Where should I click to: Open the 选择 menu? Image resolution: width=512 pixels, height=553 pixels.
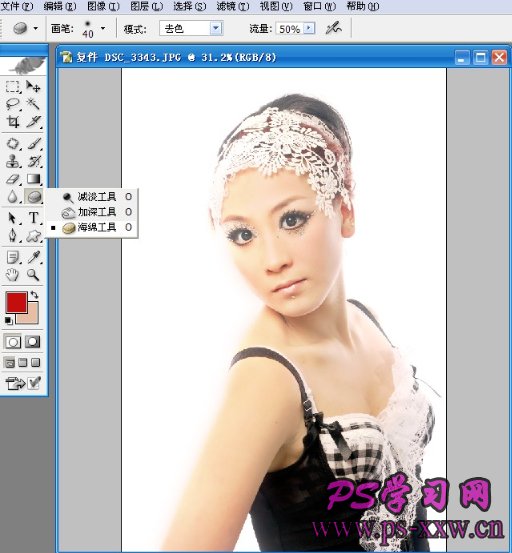point(189,6)
